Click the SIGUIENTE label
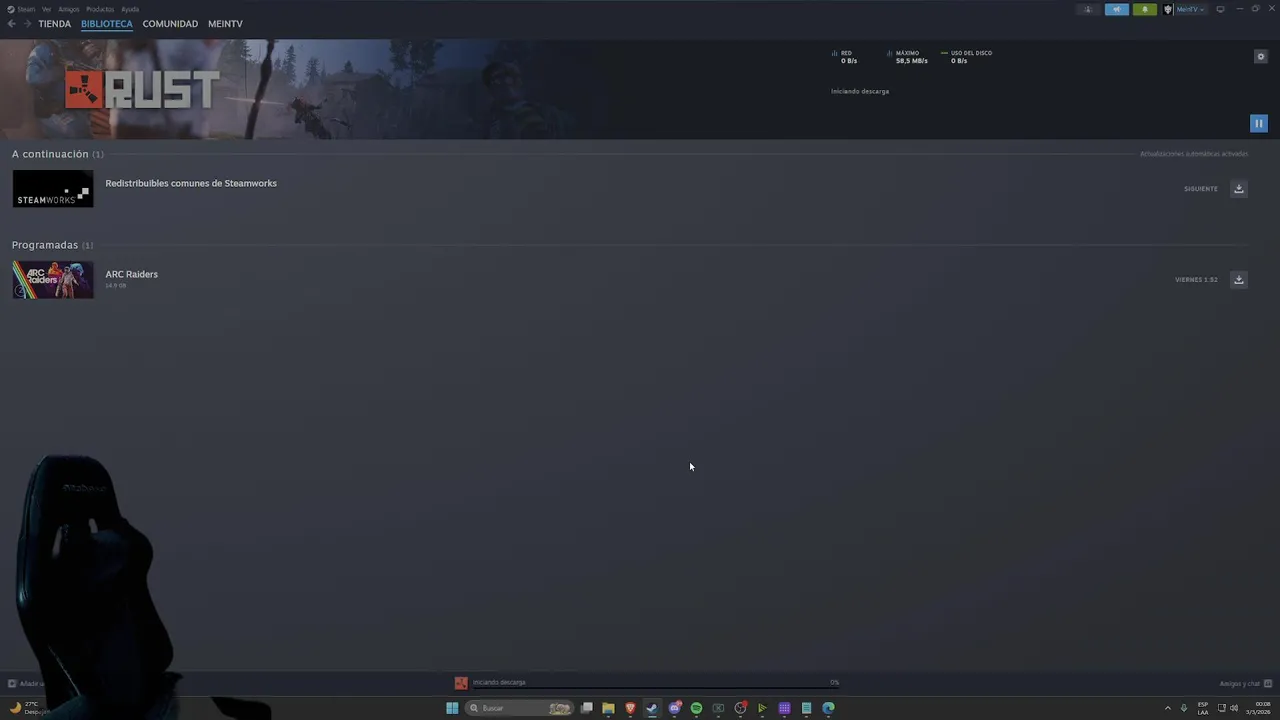 (1200, 189)
